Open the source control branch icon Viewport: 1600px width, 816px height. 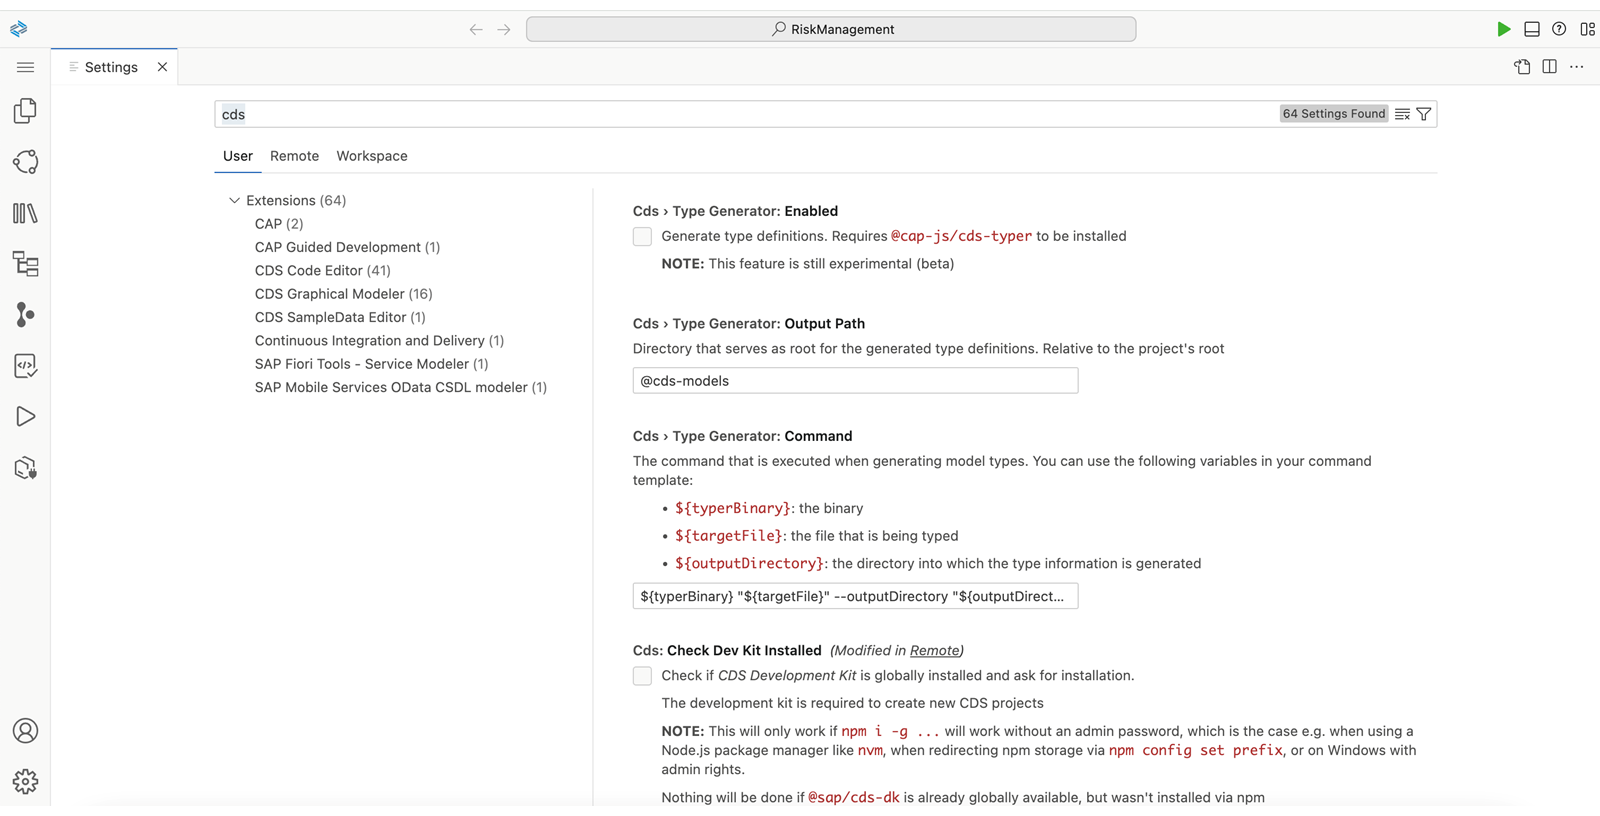[25, 315]
